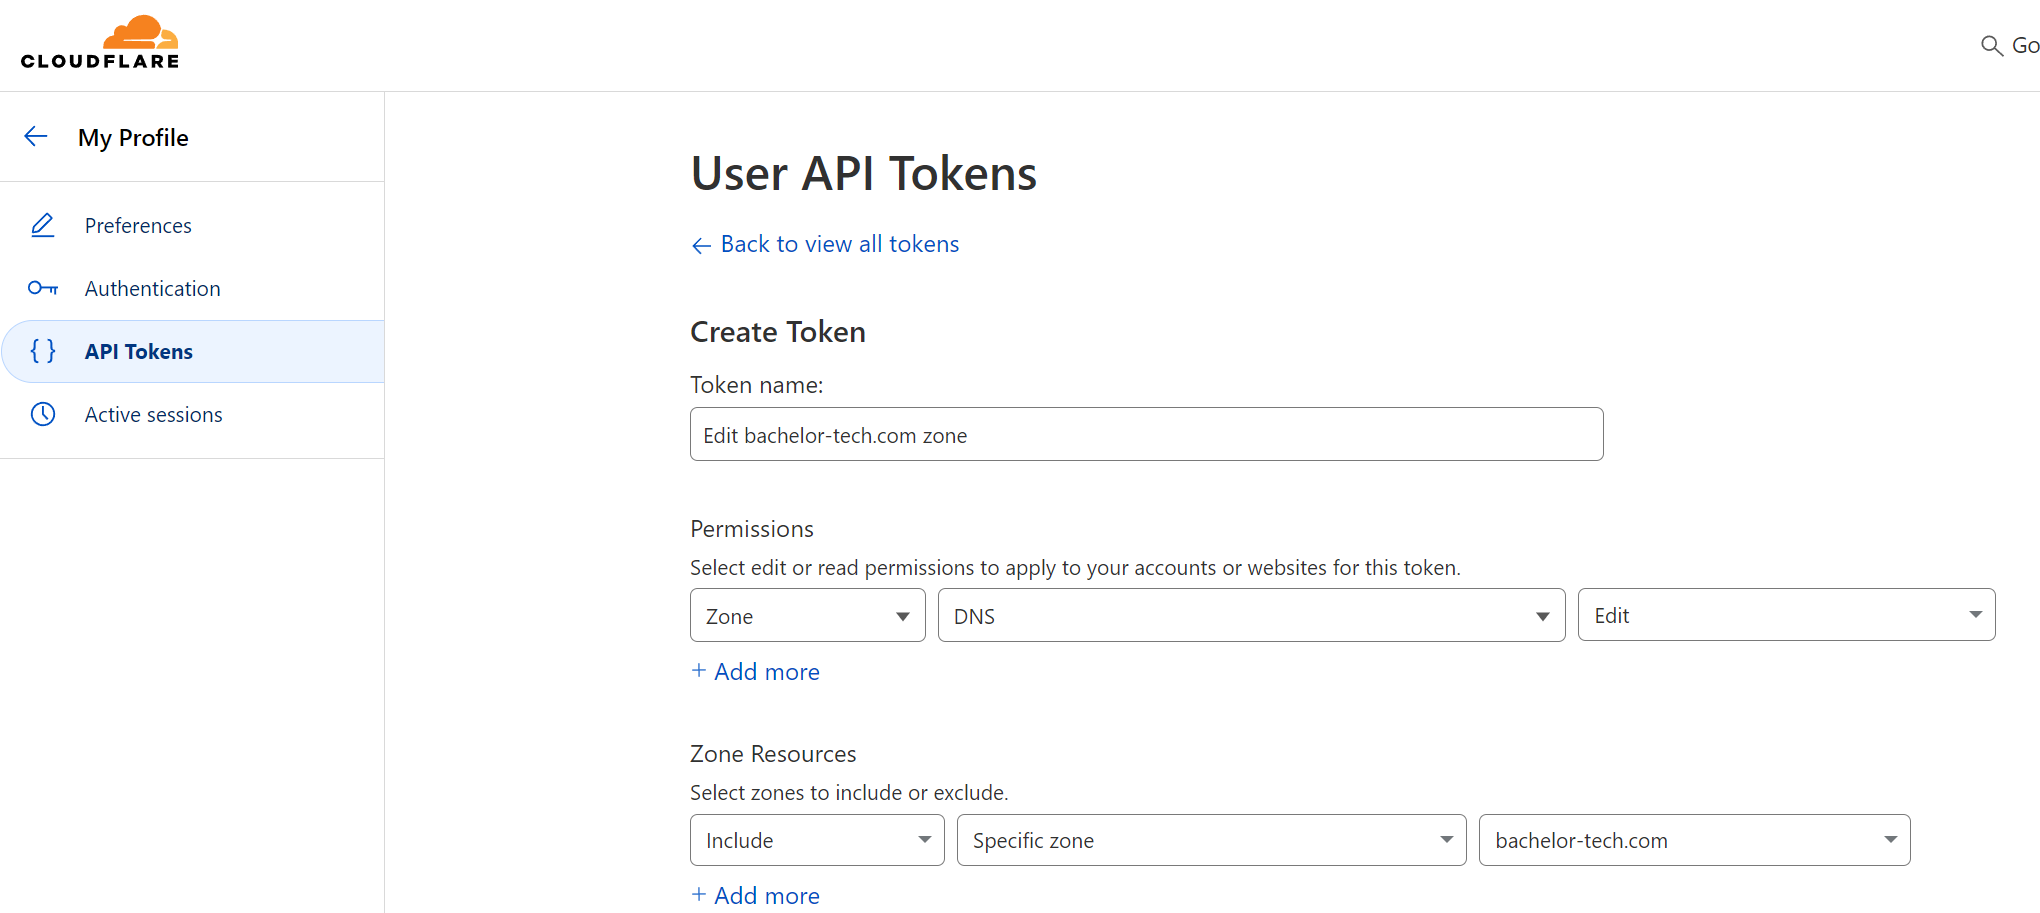Click the Zone Resources section title

click(773, 754)
